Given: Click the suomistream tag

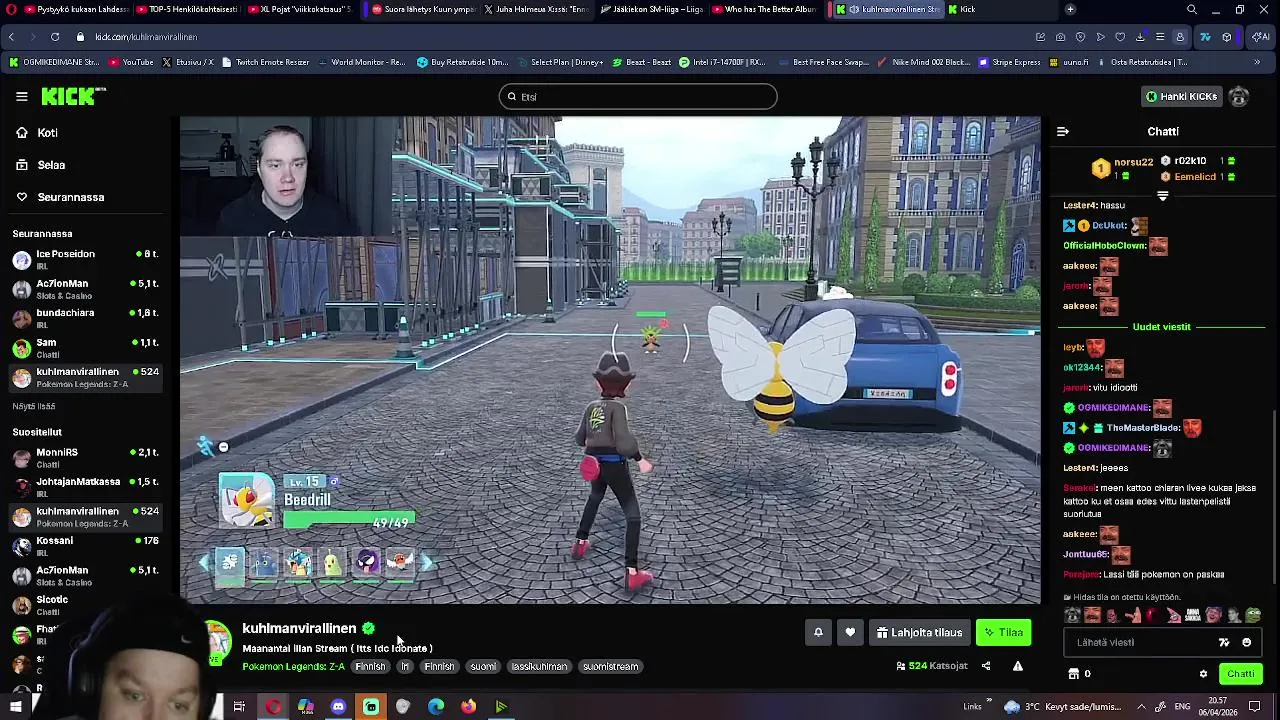Looking at the screenshot, I should [x=610, y=666].
